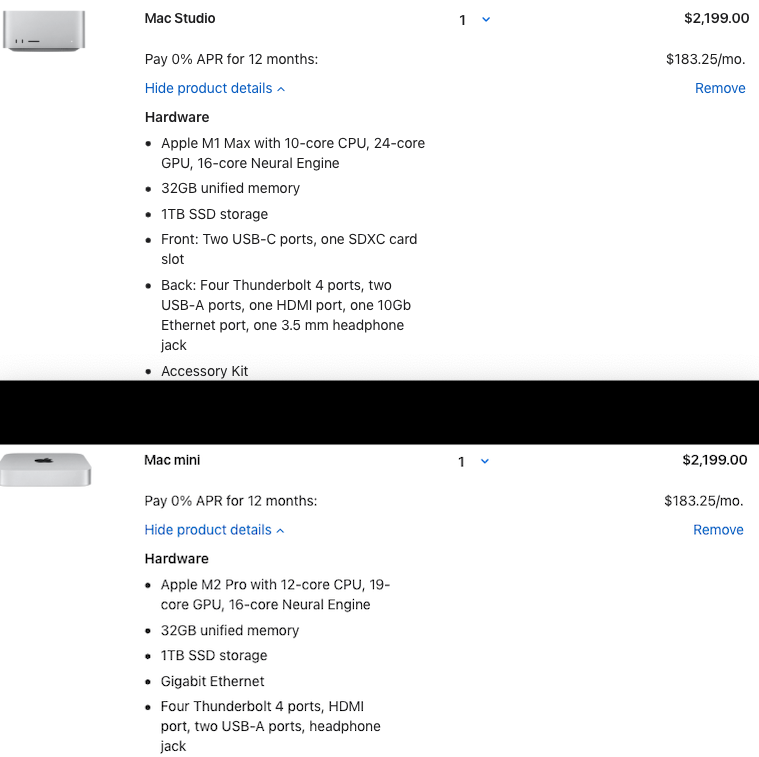Click the Accessory Kit list item
This screenshot has width=759, height=757.
[204, 371]
